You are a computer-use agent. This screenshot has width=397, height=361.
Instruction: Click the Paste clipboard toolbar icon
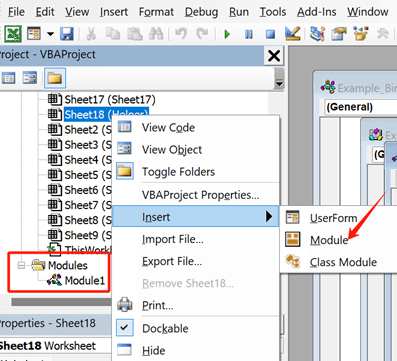(135, 34)
